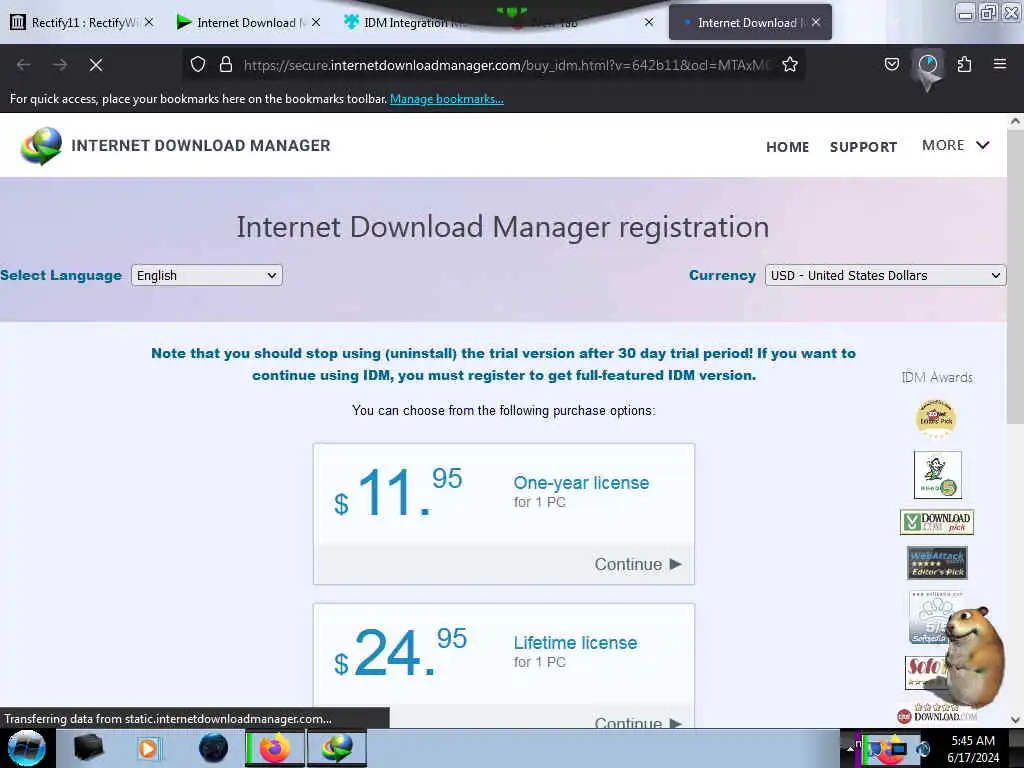Click the One-year license title
The image size is (1024, 768).
[x=581, y=483]
